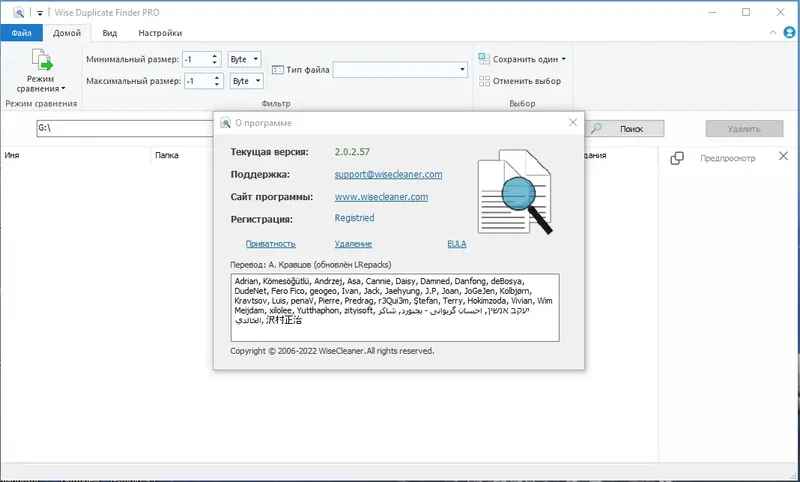Decrease the Максимальный размер value
The height and width of the screenshot is (482, 800).
pos(216,84)
